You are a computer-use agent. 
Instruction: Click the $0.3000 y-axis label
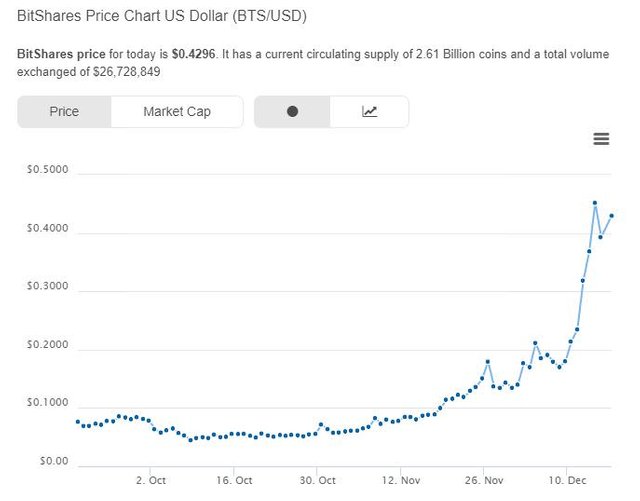click(47, 288)
